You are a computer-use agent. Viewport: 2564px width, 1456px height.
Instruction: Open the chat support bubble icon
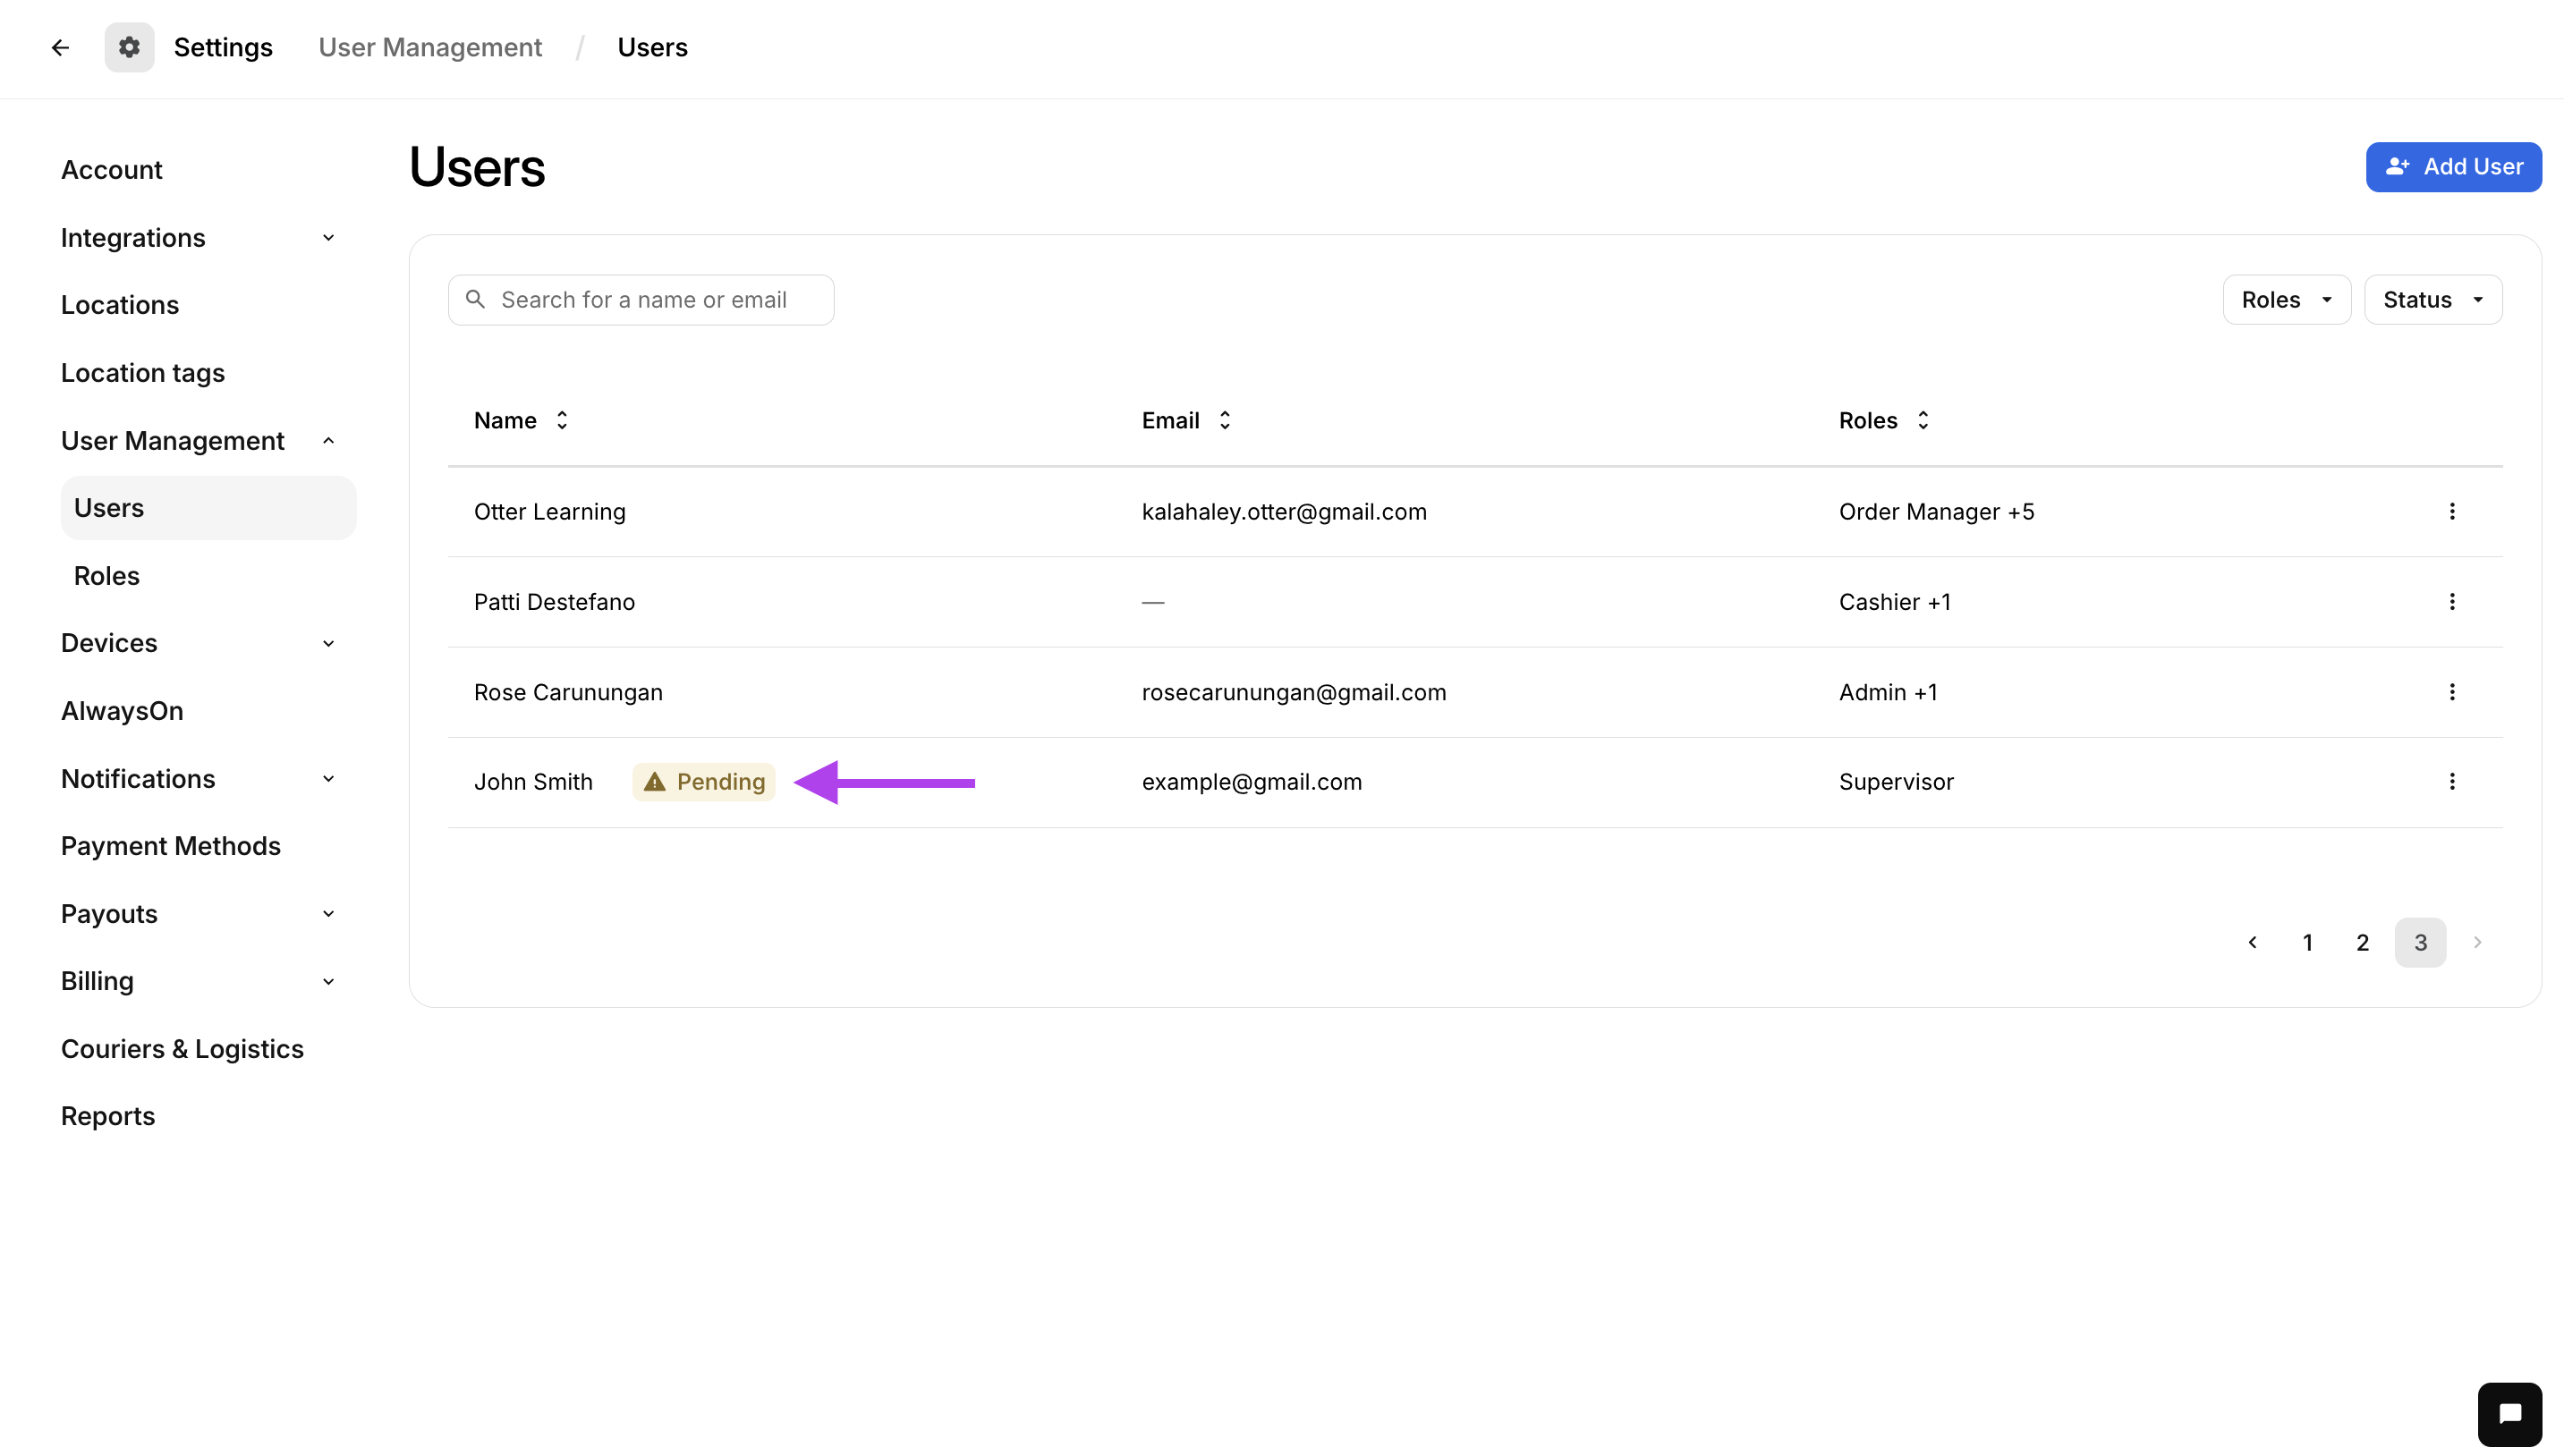2509,1413
